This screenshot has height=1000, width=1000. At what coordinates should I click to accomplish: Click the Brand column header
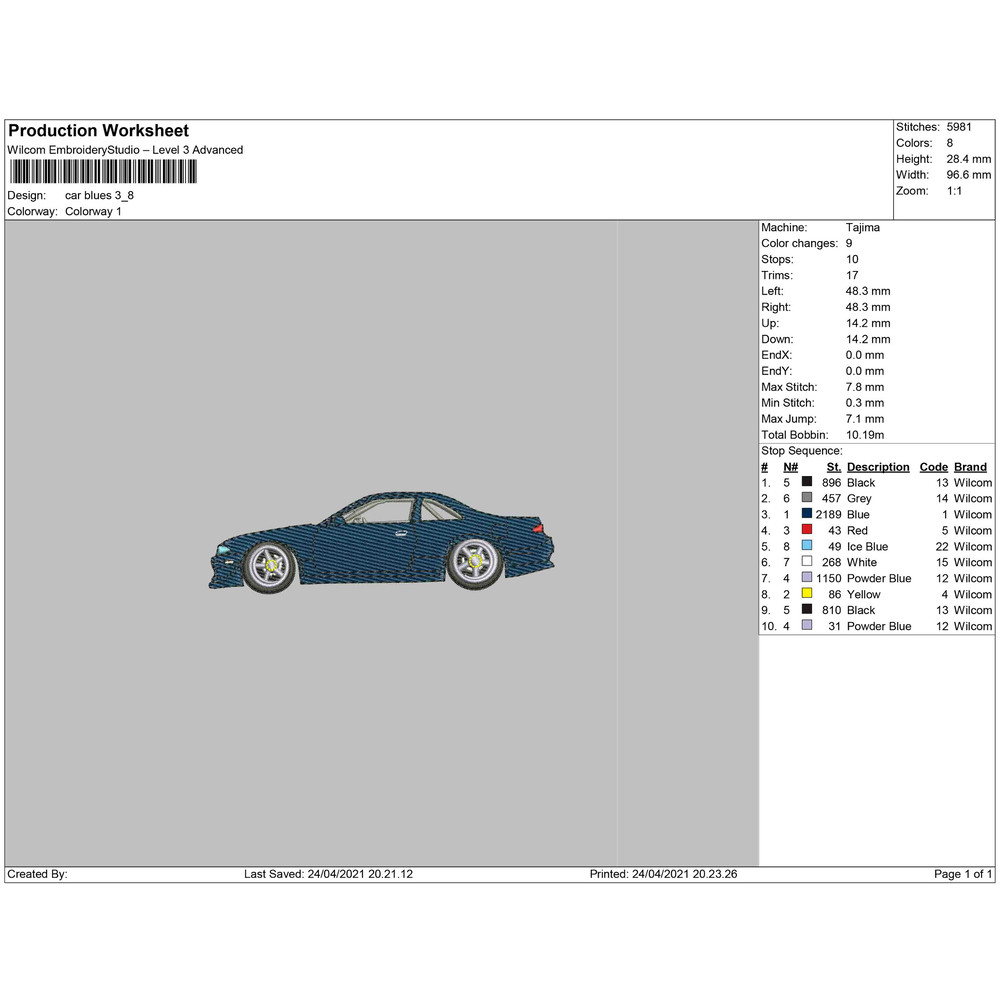[x=970, y=467]
